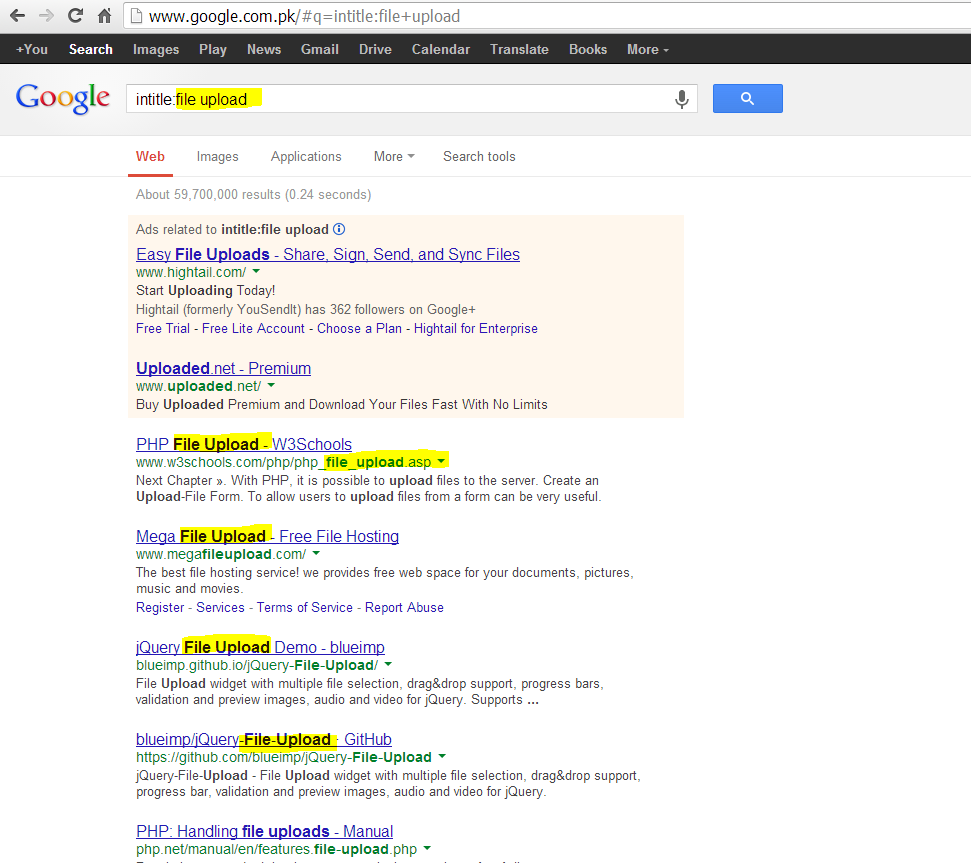Viewport: 971px width, 863px height.
Task: Click the browser forward arrow
Action: 46,15
